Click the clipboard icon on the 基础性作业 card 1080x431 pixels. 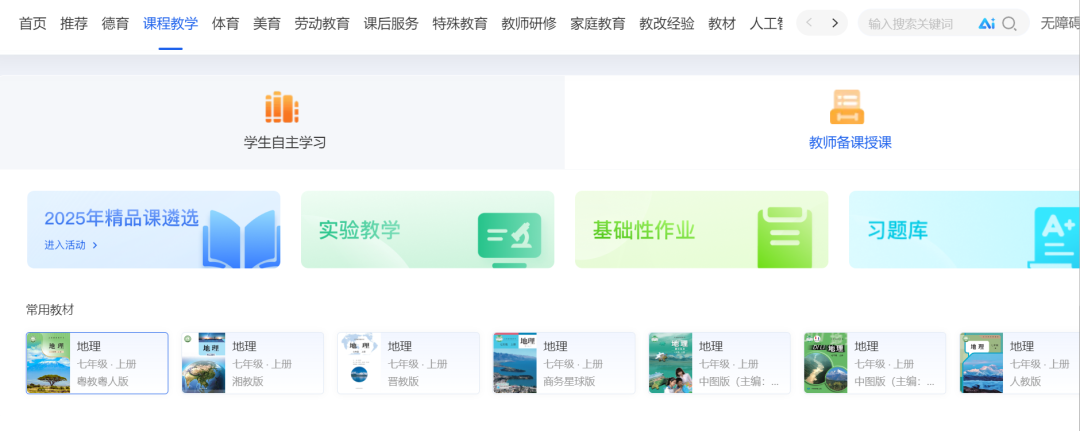click(x=785, y=238)
